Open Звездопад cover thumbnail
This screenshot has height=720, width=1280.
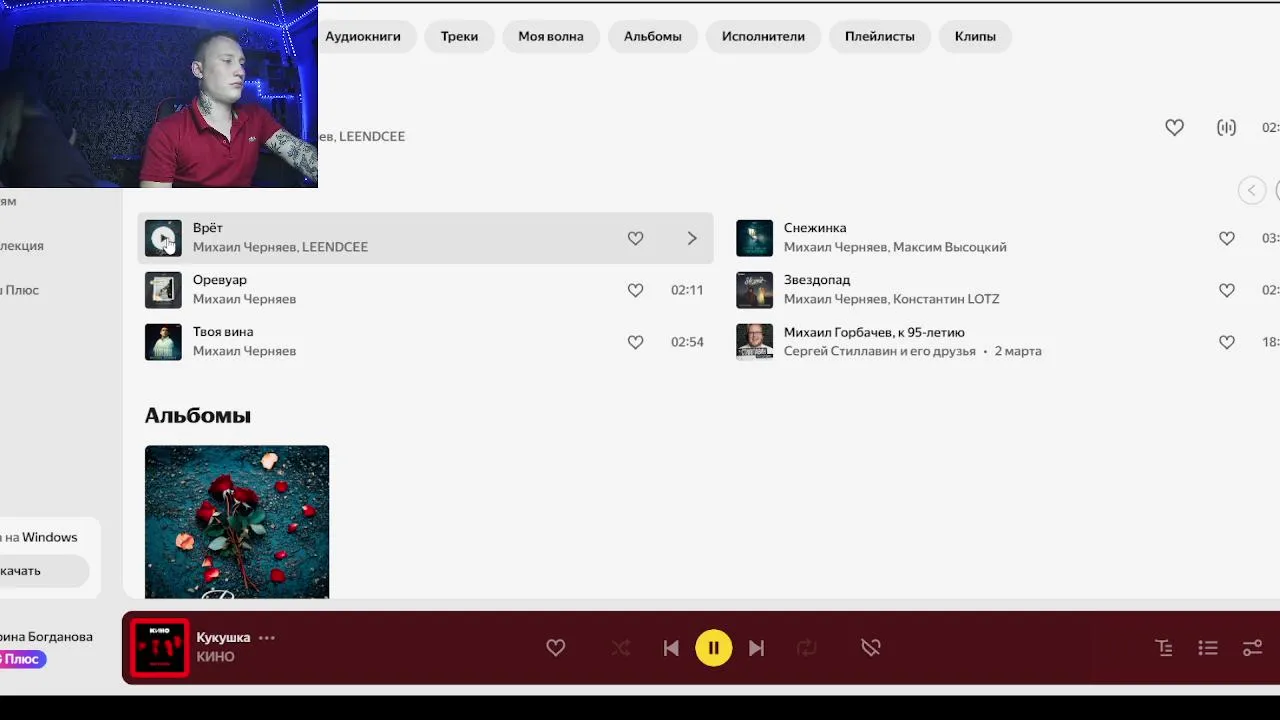coord(755,290)
